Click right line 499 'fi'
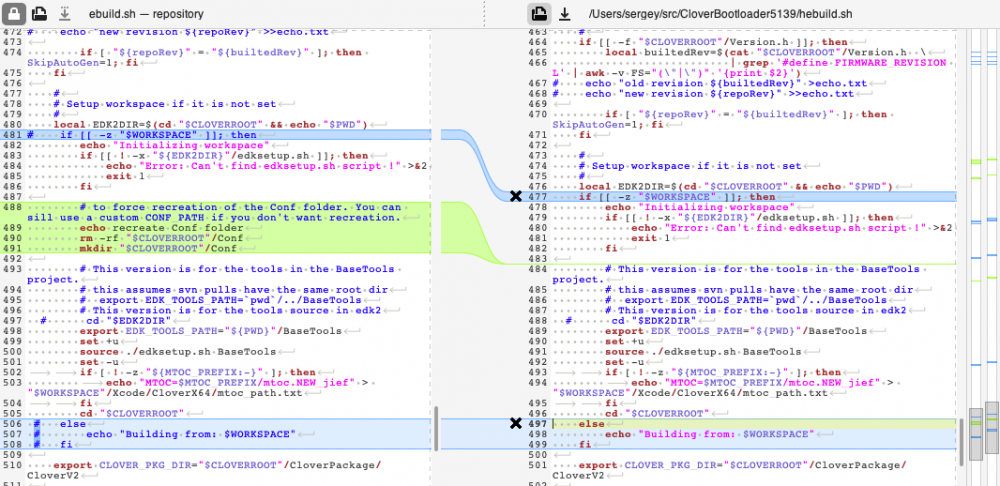The image size is (1000, 486). [x=585, y=445]
